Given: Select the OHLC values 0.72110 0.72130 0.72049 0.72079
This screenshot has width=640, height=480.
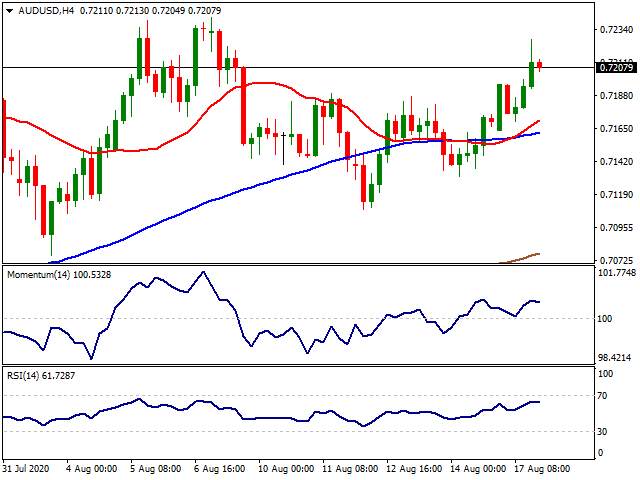Looking at the screenshot, I should pos(150,11).
